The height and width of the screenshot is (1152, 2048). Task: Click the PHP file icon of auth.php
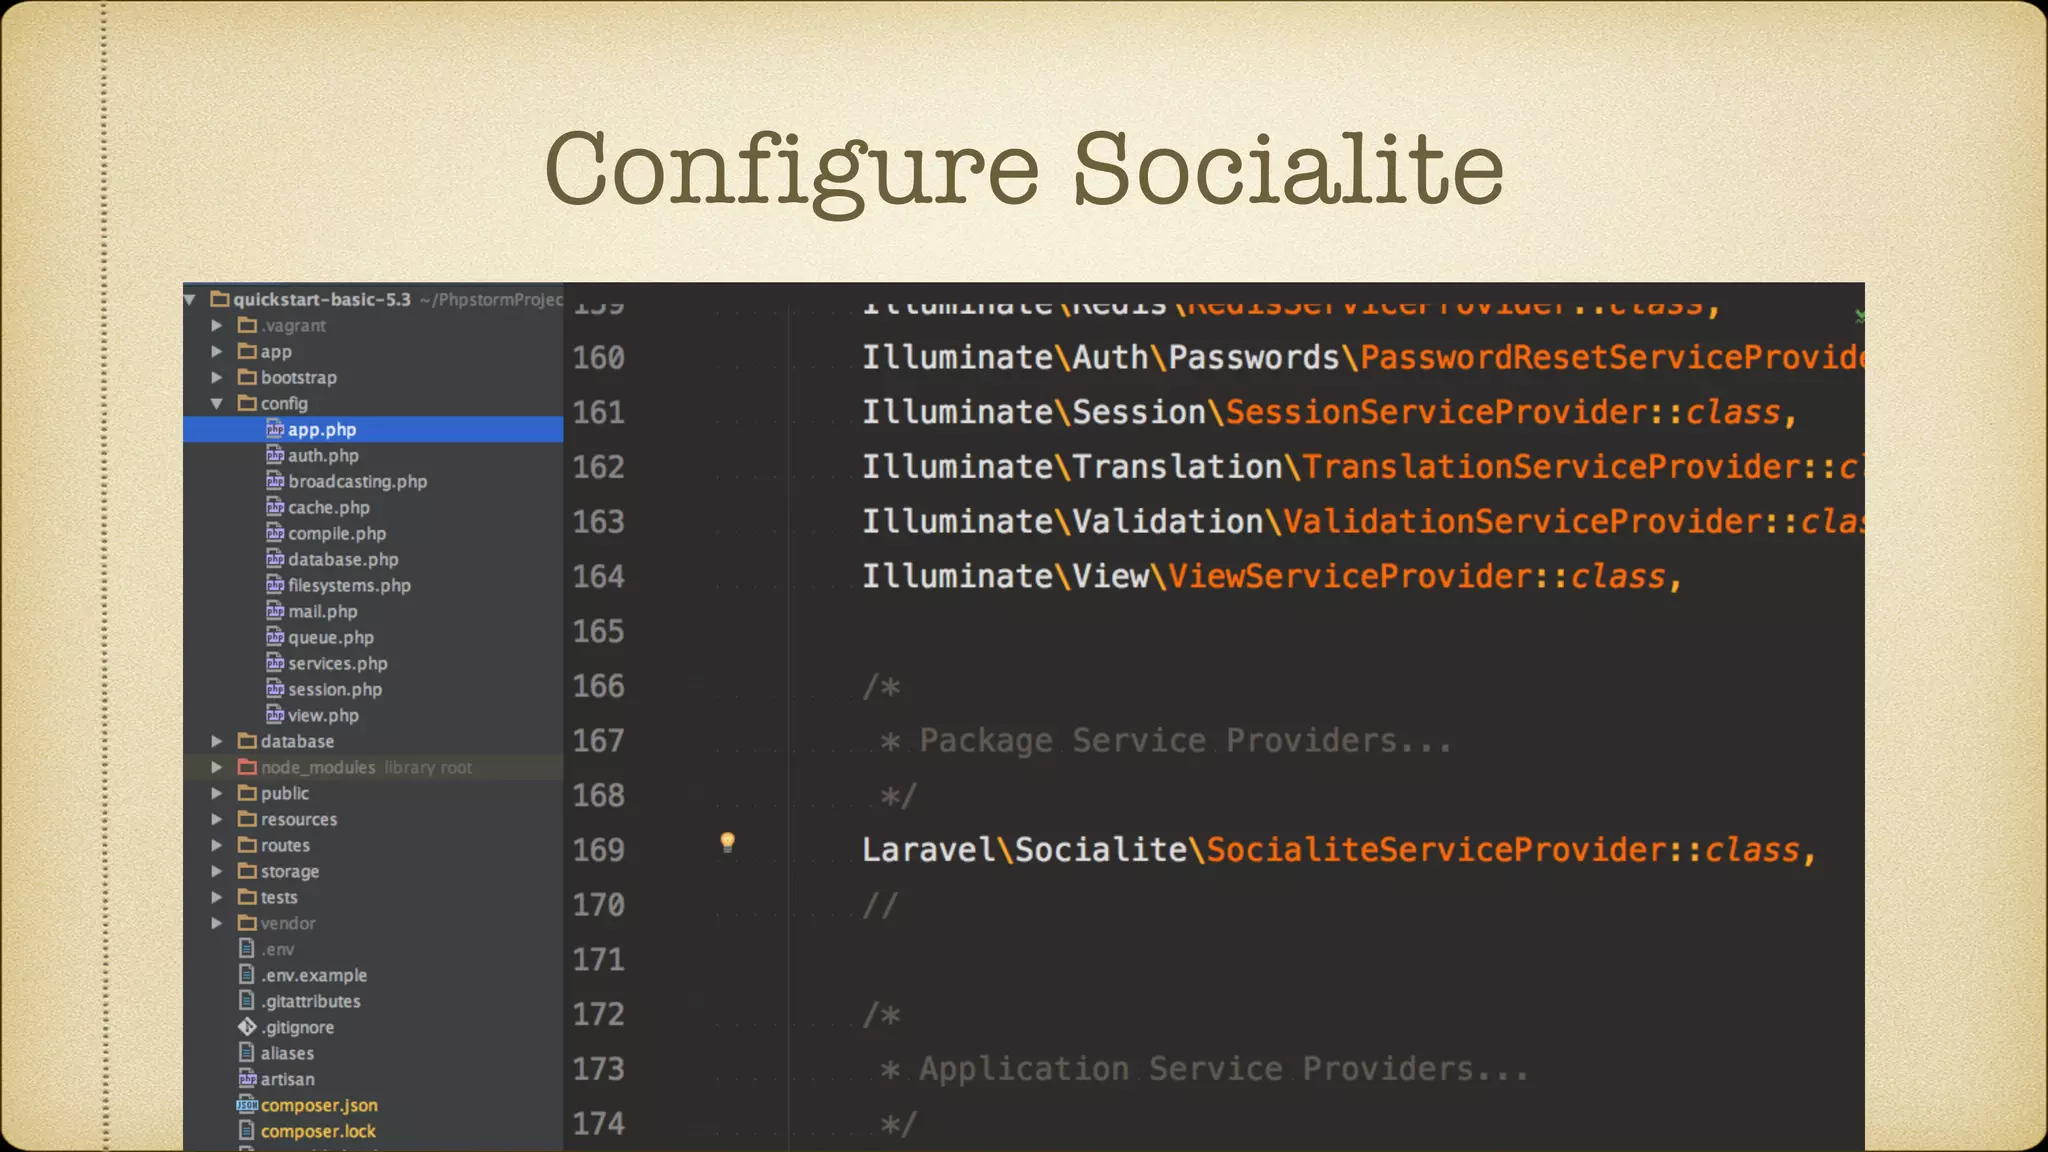tap(275, 454)
